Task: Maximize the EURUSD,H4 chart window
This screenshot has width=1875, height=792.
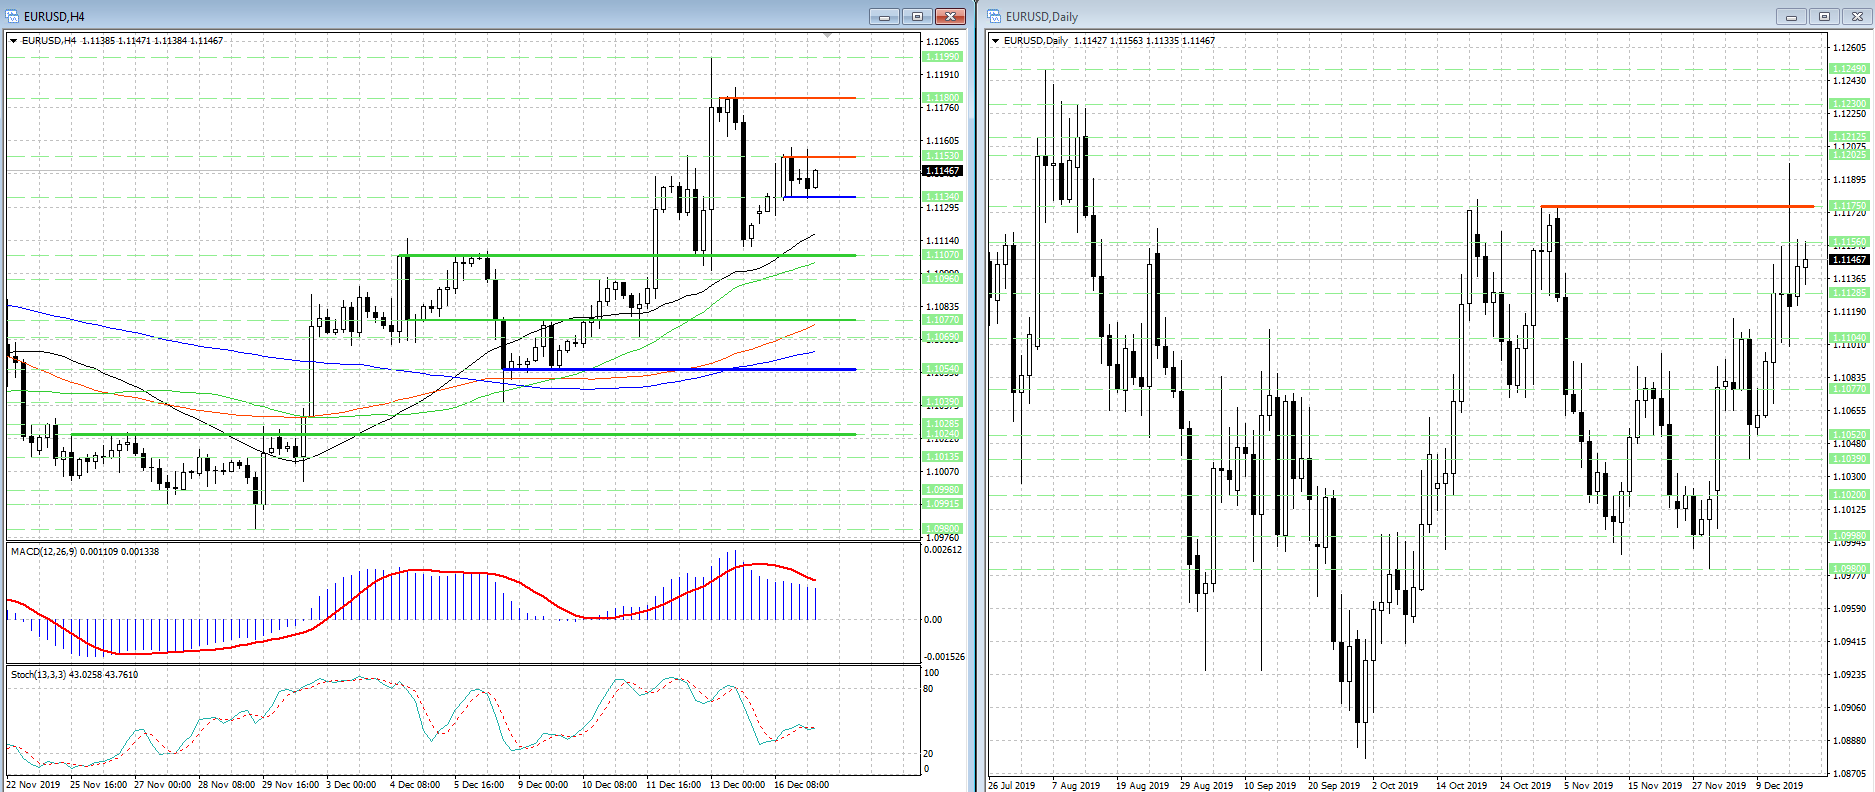Action: [917, 16]
